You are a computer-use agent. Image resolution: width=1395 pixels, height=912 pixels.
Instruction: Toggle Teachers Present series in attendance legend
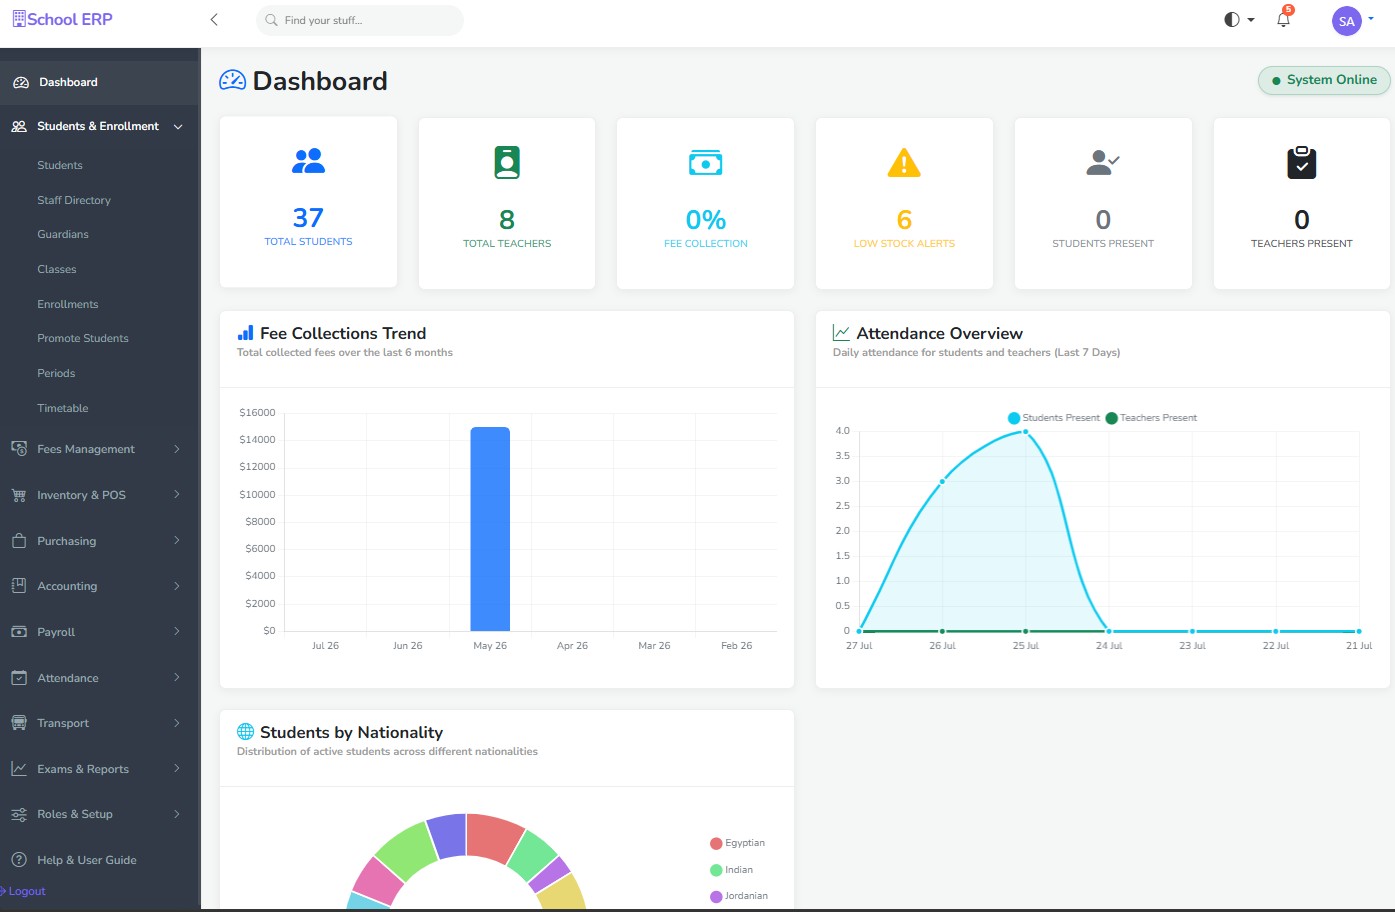click(x=1151, y=418)
